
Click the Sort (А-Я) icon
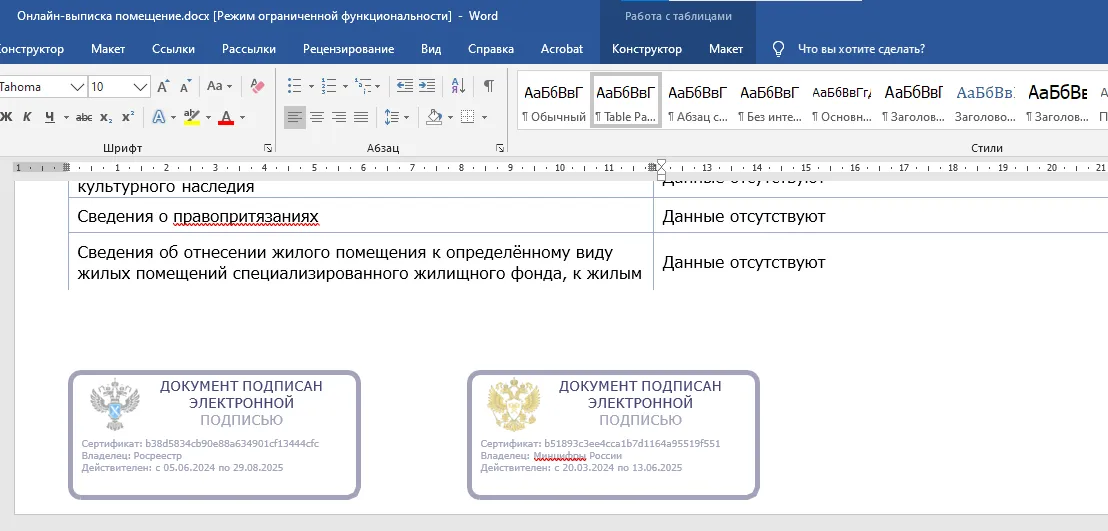[458, 86]
